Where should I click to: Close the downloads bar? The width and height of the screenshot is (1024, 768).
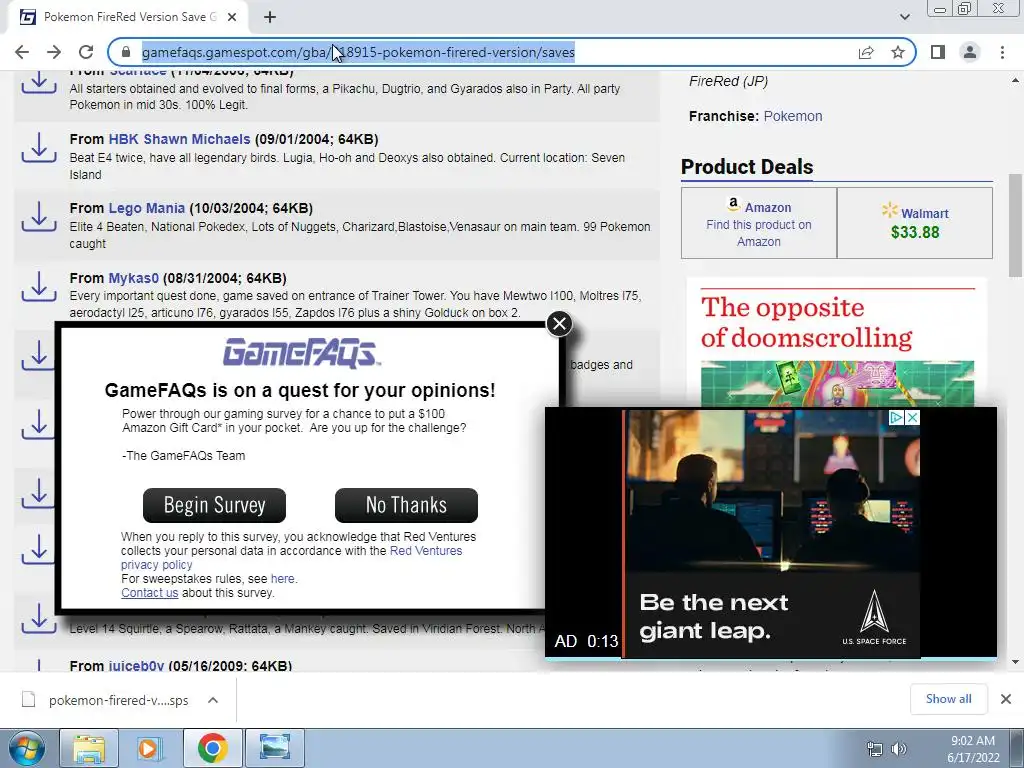click(1006, 699)
